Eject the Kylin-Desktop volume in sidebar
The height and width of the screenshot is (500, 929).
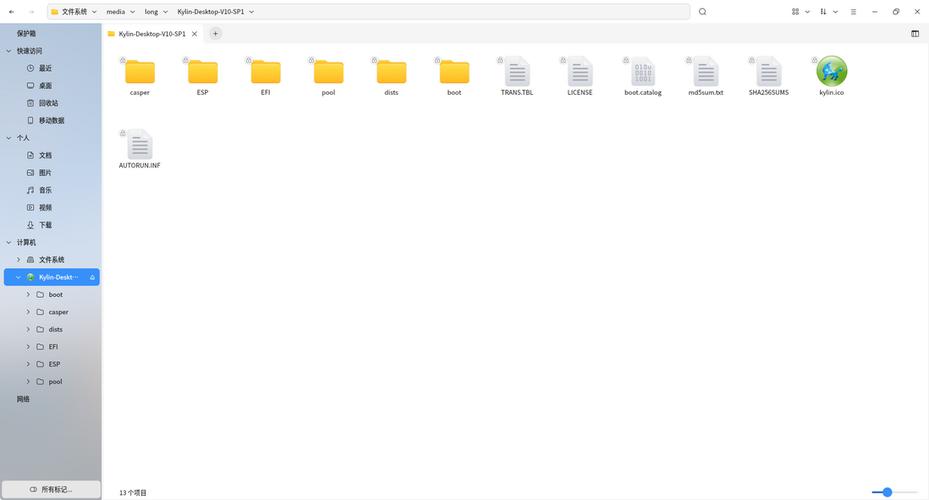92,277
